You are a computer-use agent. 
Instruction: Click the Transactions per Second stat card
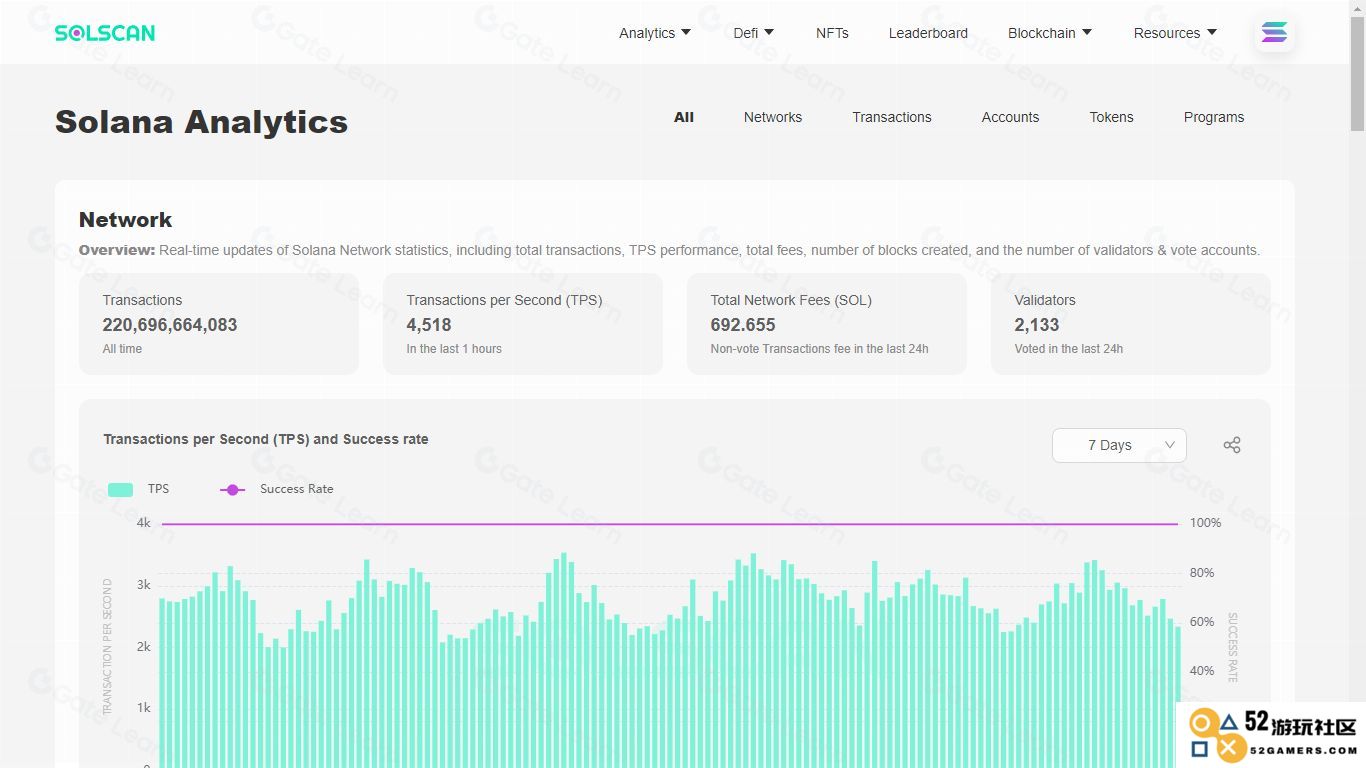(x=523, y=324)
